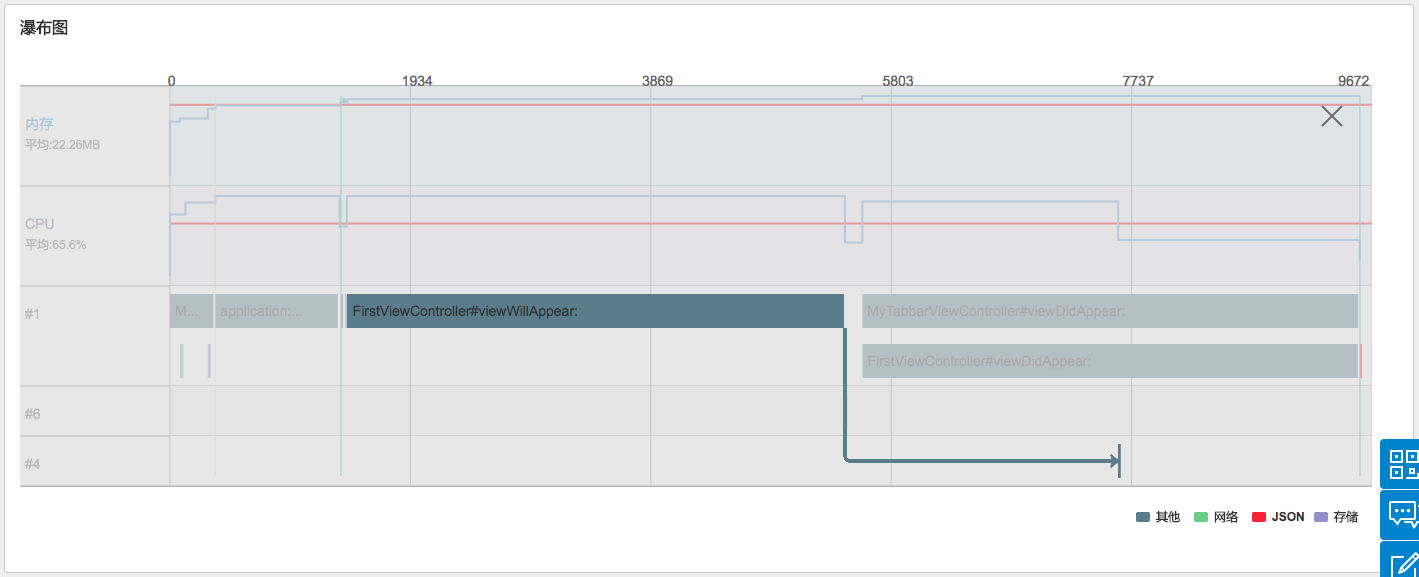The image size is (1419, 577).
Task: Close the waterfall detail with the X icon
Action: pyautogui.click(x=1331, y=116)
